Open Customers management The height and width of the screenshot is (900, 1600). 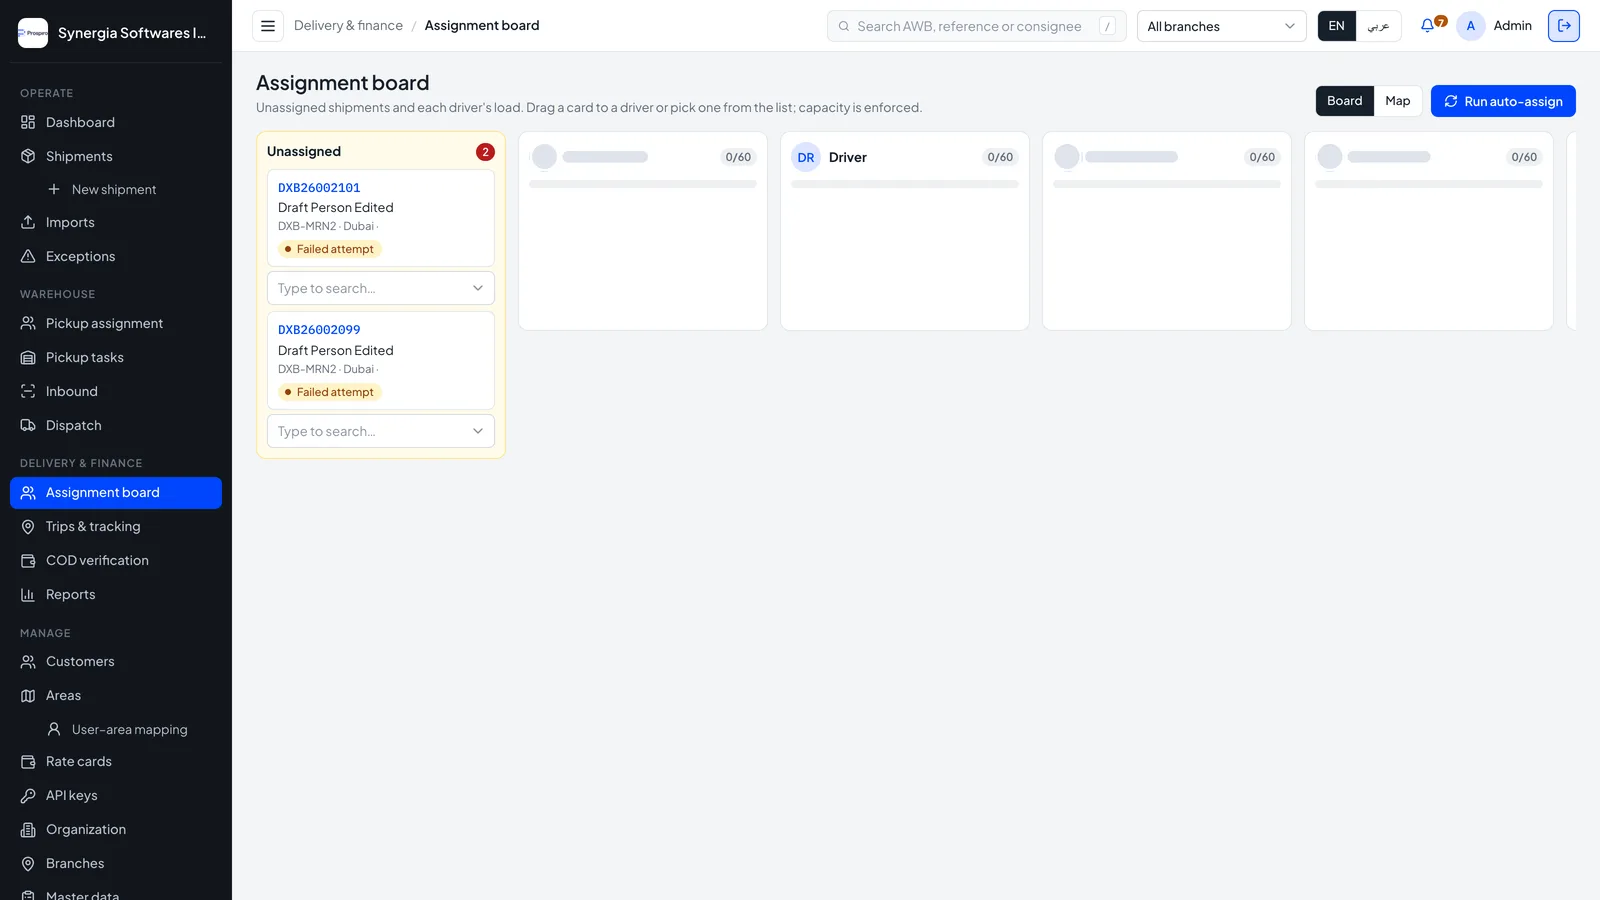tap(116, 661)
